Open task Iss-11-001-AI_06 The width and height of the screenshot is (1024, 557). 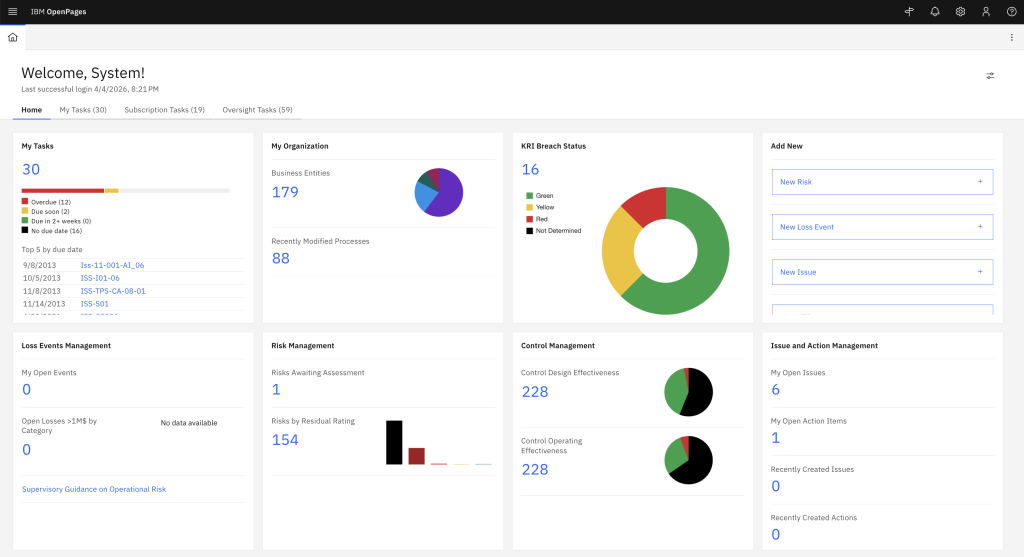(112, 265)
